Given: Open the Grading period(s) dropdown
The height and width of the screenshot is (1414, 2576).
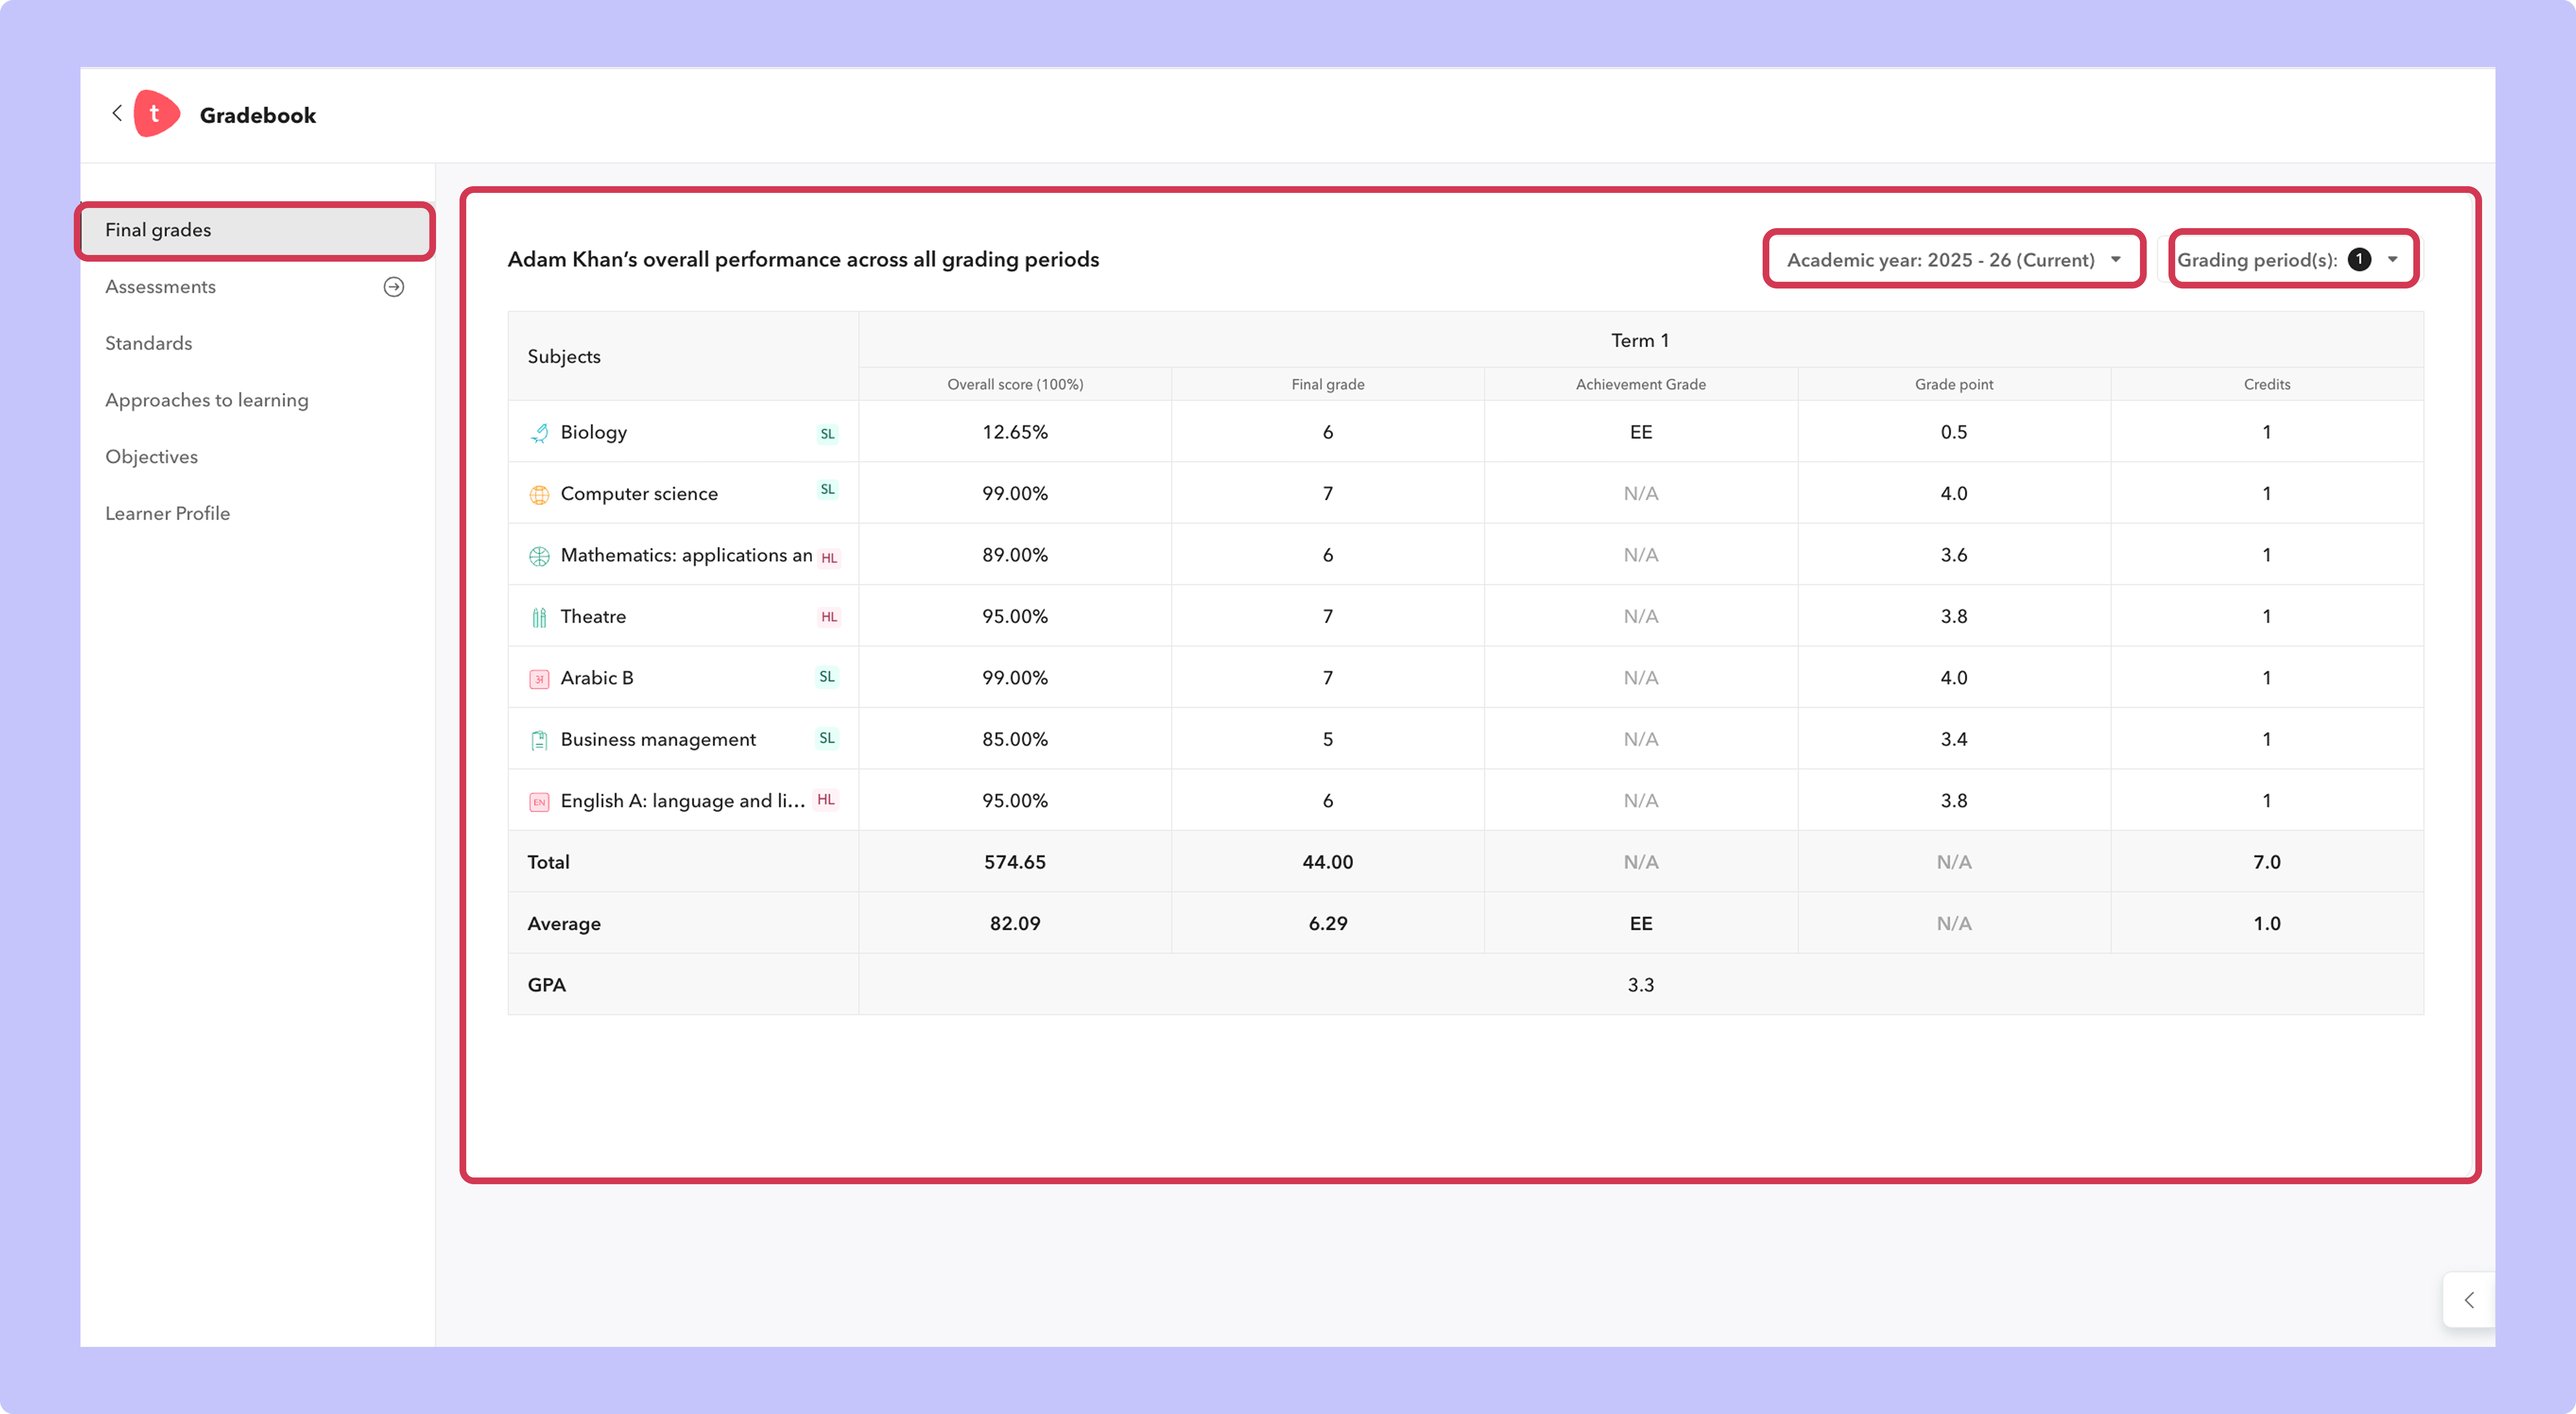Looking at the screenshot, I should point(2293,259).
